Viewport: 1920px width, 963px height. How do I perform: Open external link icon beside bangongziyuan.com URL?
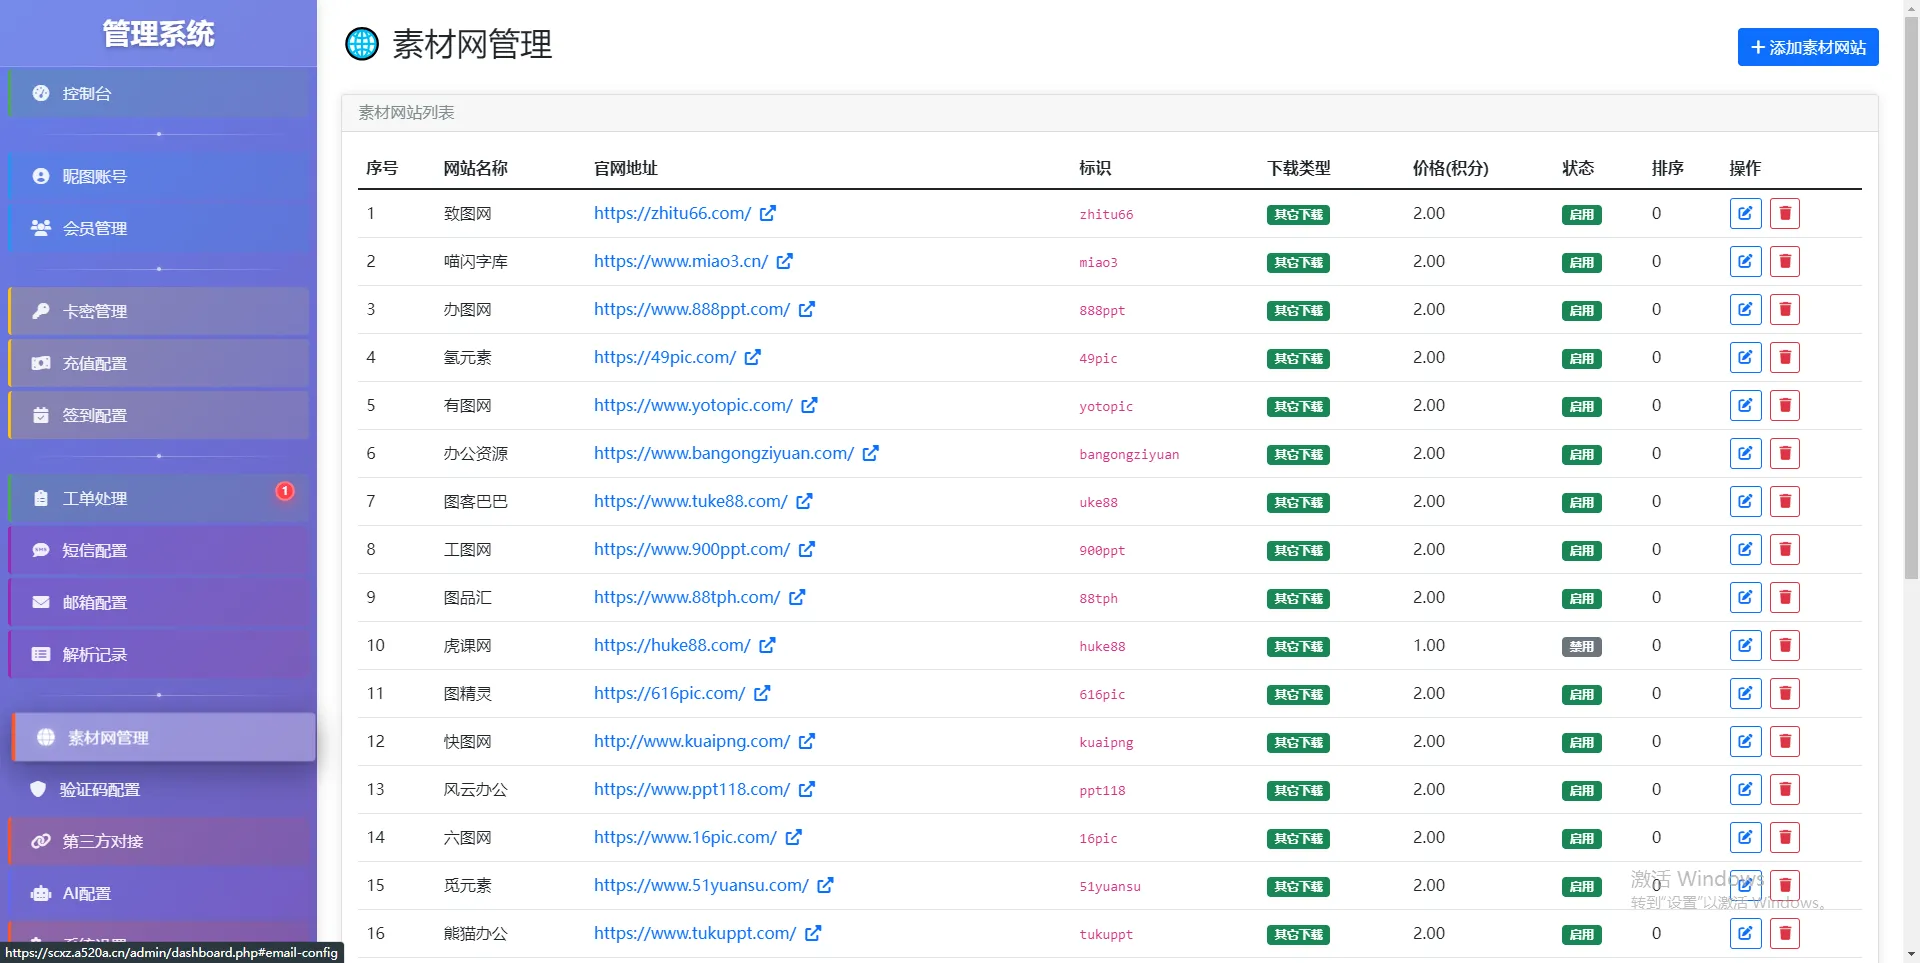pos(871,453)
